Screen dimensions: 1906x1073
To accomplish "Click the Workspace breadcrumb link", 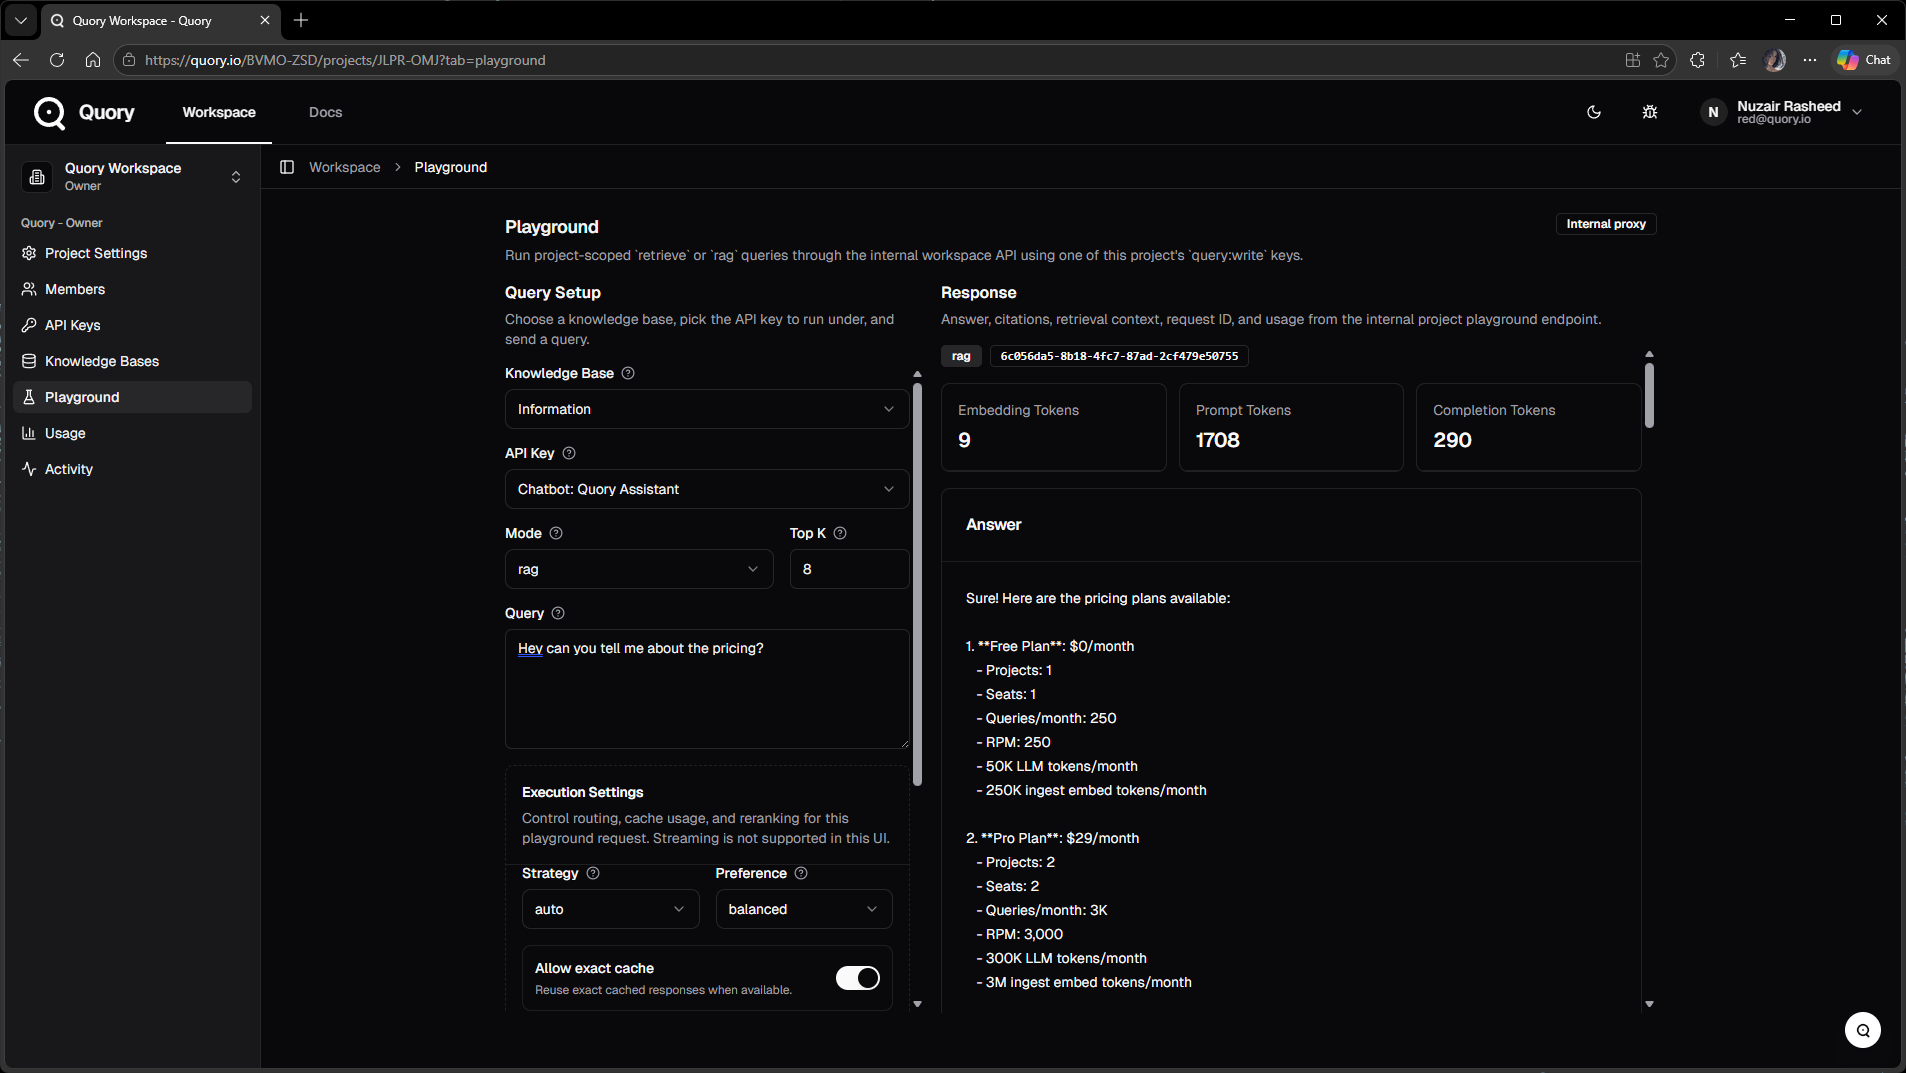I will tap(344, 167).
